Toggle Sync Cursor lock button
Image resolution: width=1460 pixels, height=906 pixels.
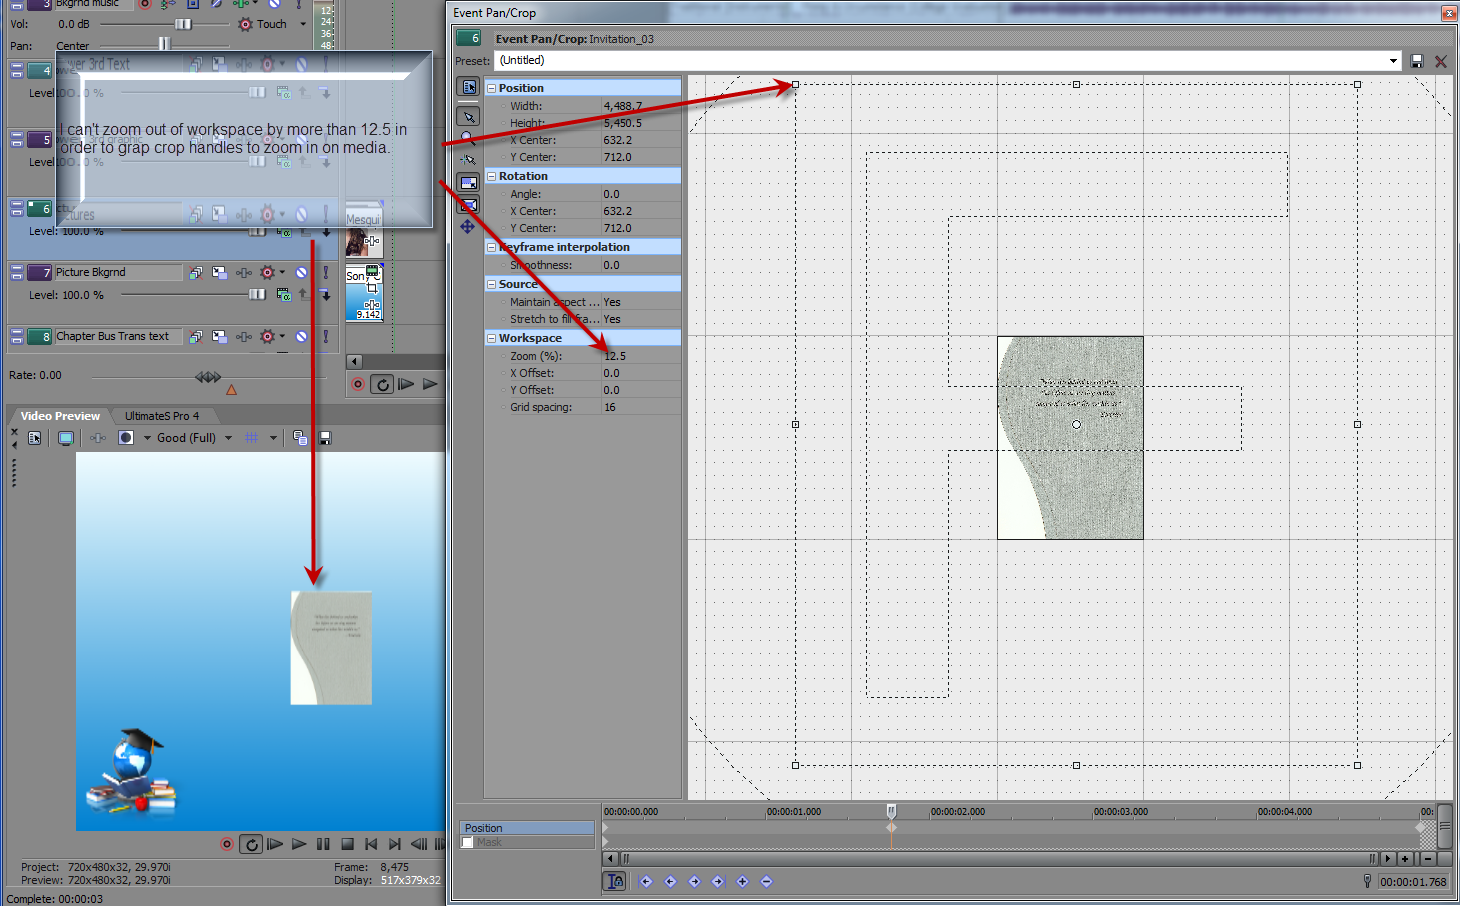coord(614,881)
